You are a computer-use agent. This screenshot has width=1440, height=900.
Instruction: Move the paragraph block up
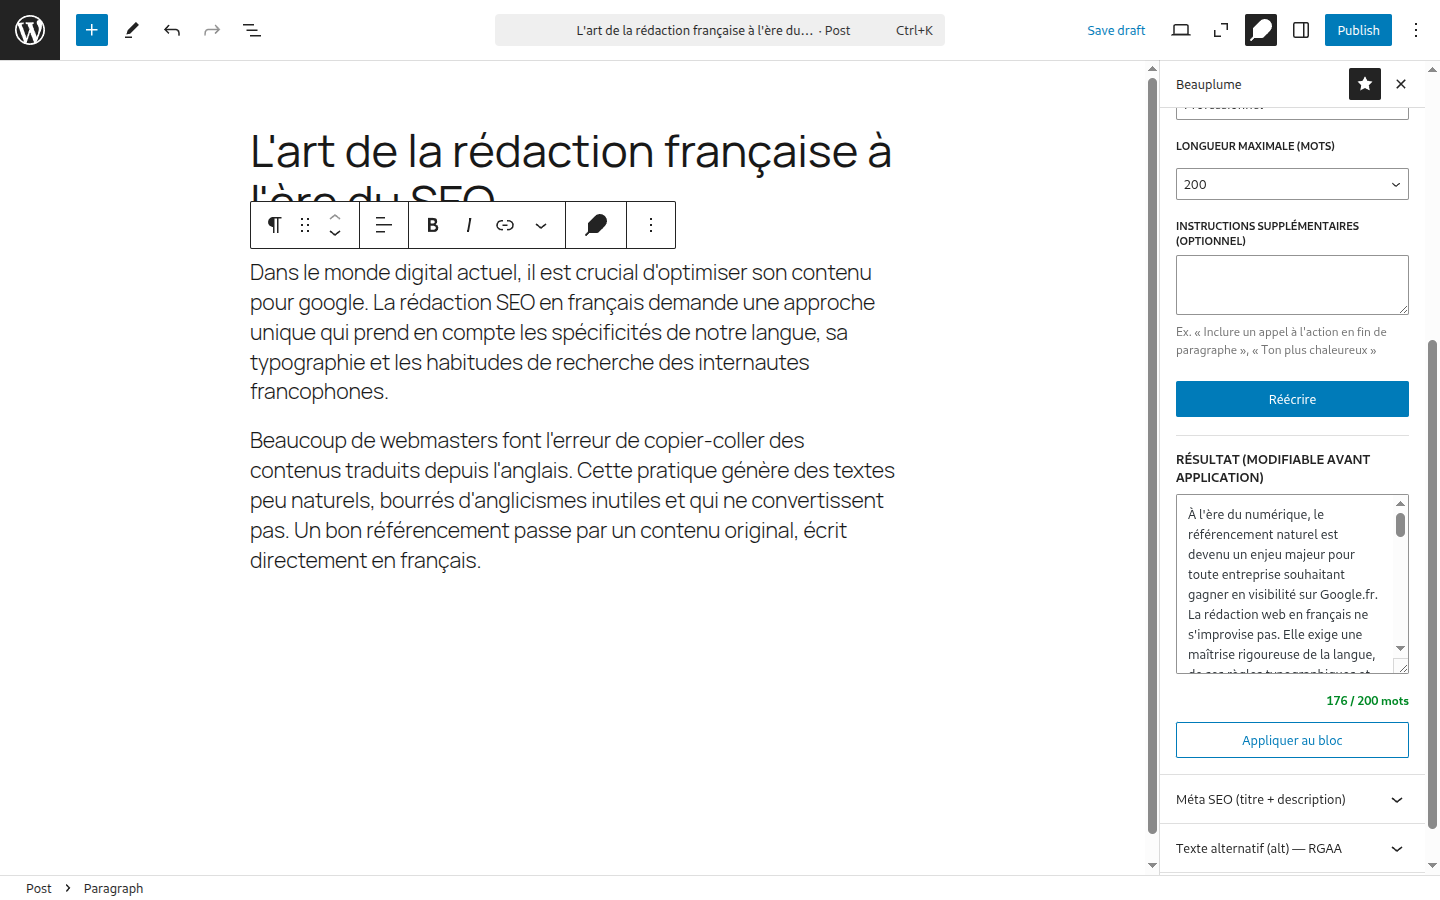pos(335,216)
